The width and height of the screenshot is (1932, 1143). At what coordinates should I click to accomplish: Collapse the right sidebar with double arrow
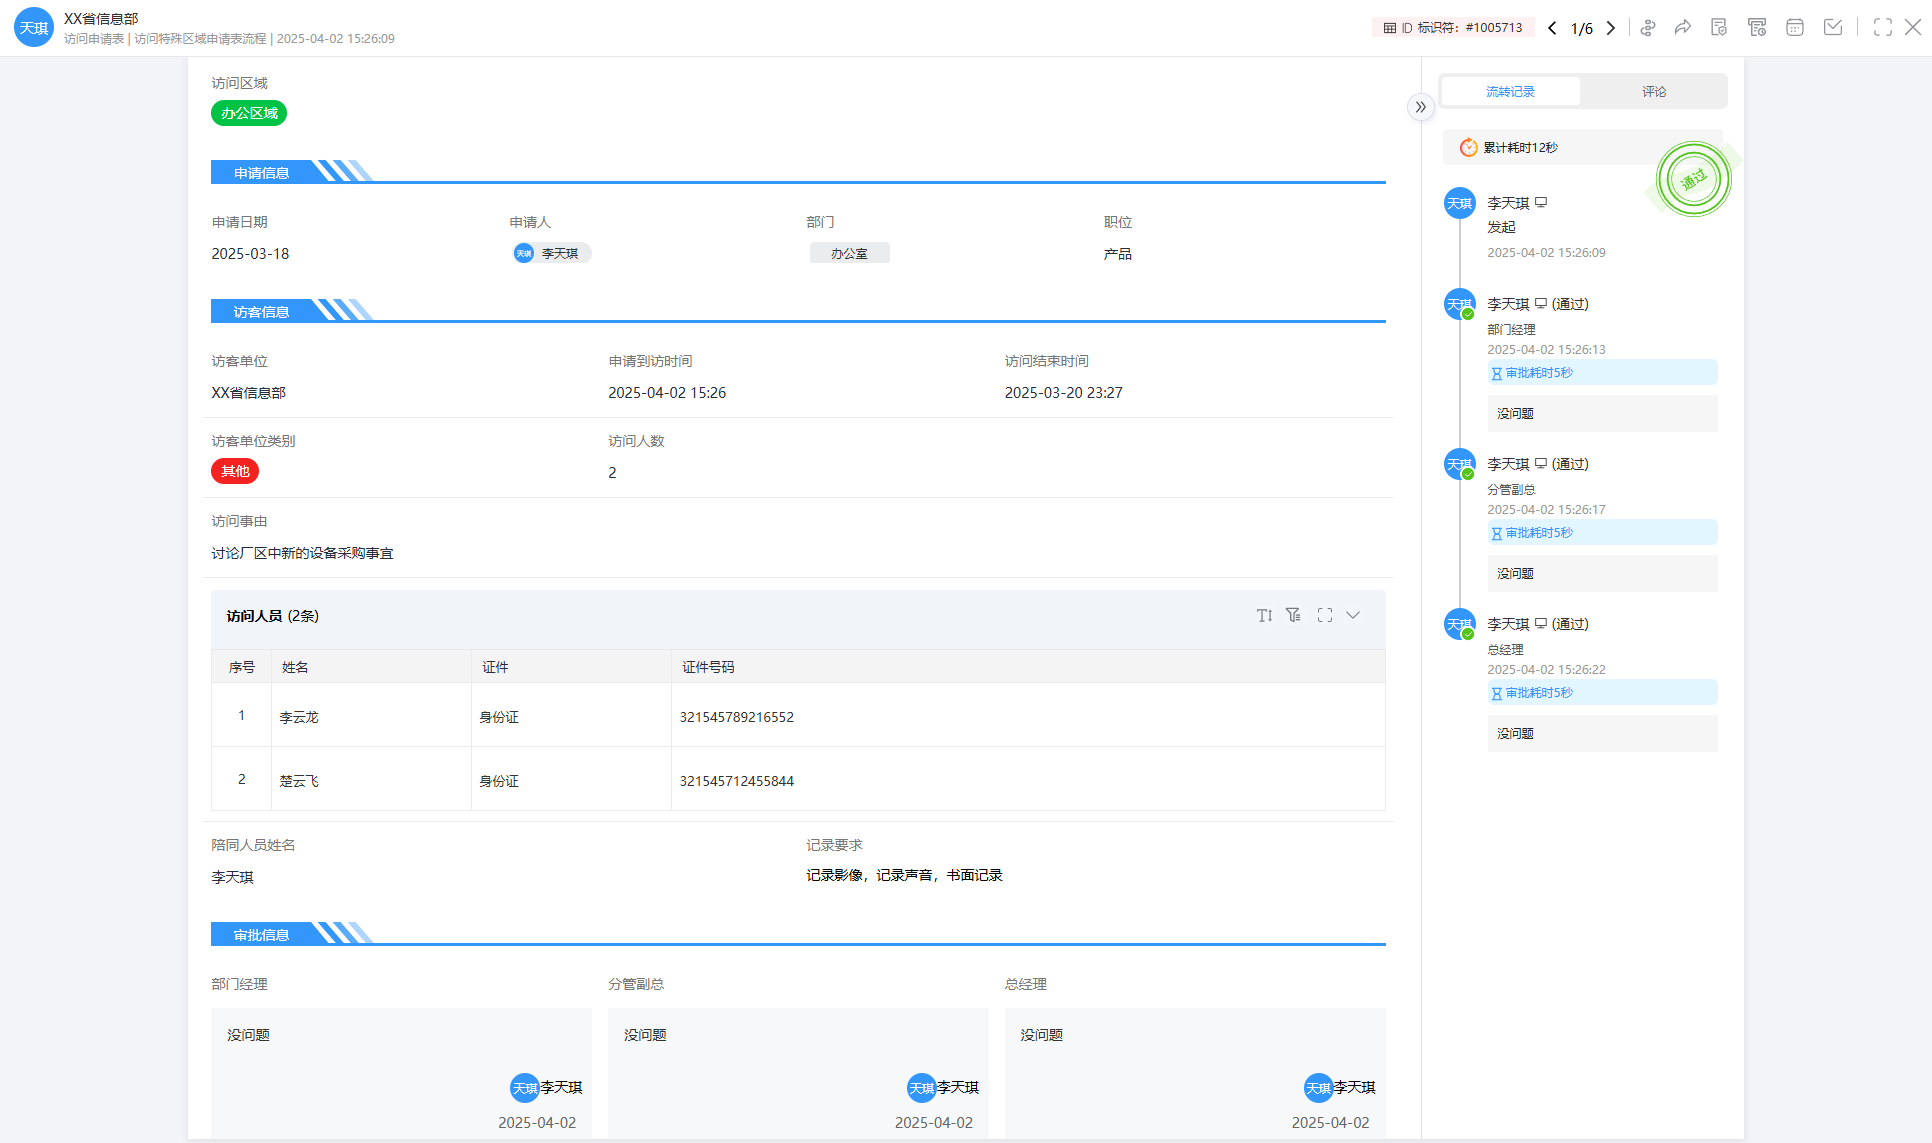click(x=1420, y=107)
